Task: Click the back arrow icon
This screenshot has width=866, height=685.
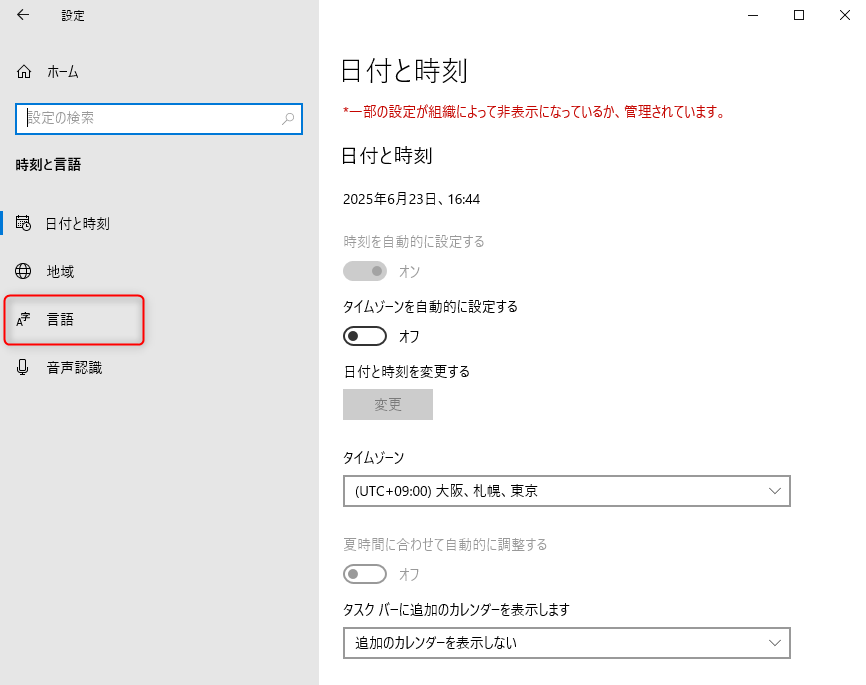Action: pos(23,15)
